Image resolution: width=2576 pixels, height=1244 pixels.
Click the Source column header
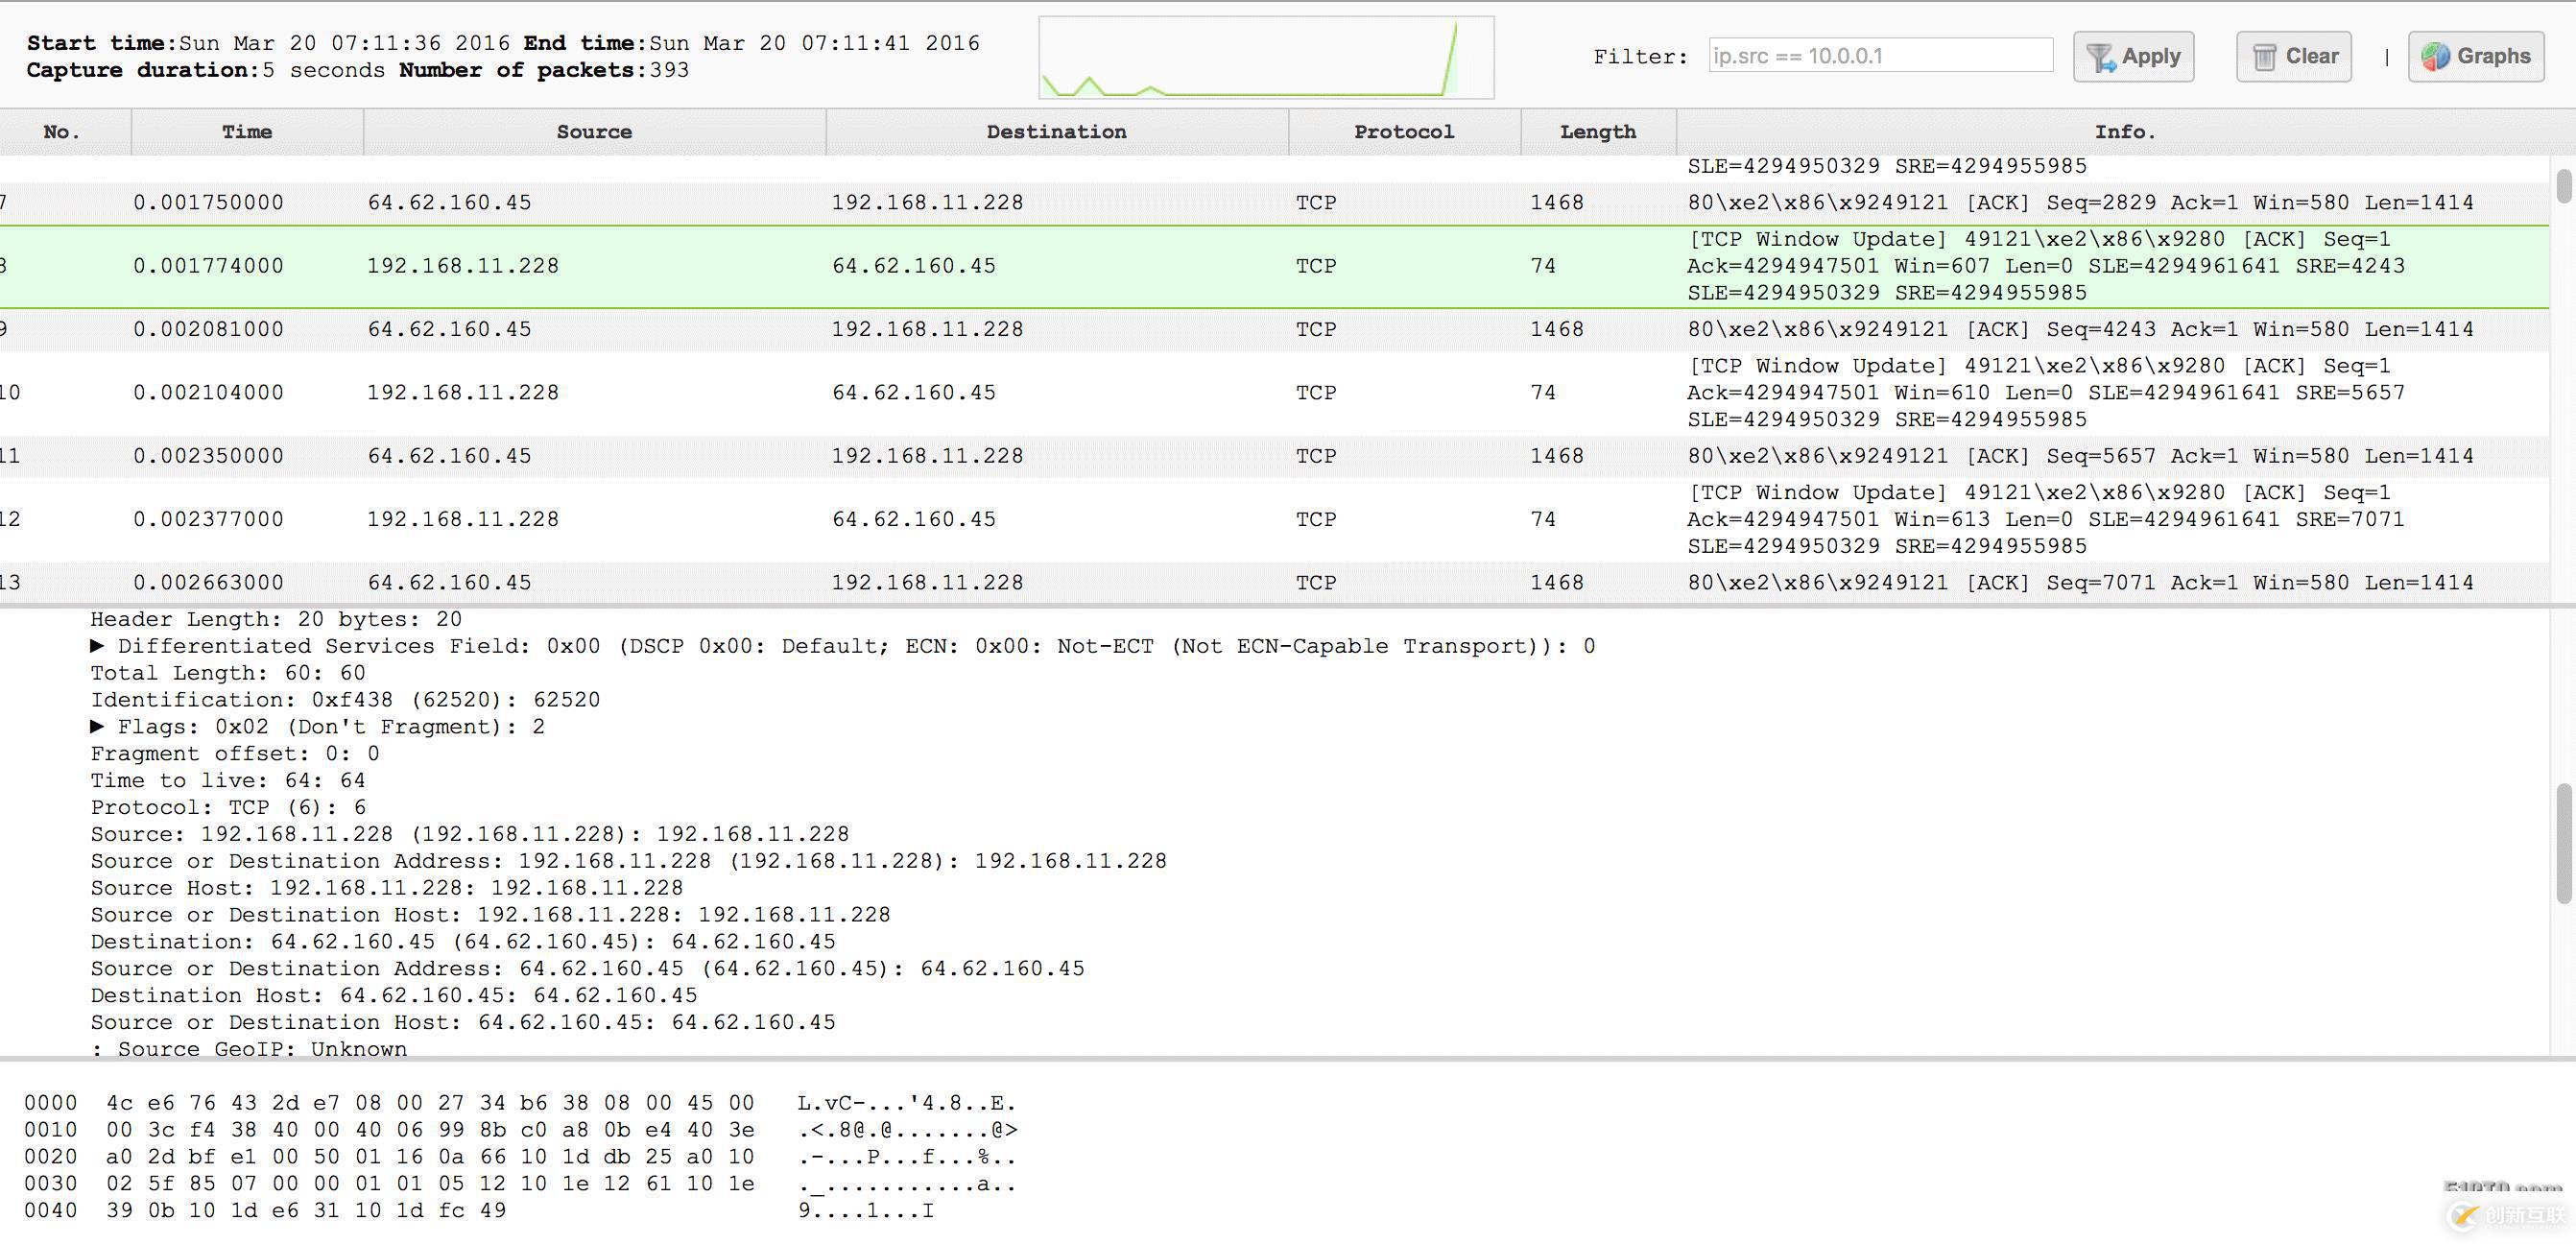[x=593, y=130]
